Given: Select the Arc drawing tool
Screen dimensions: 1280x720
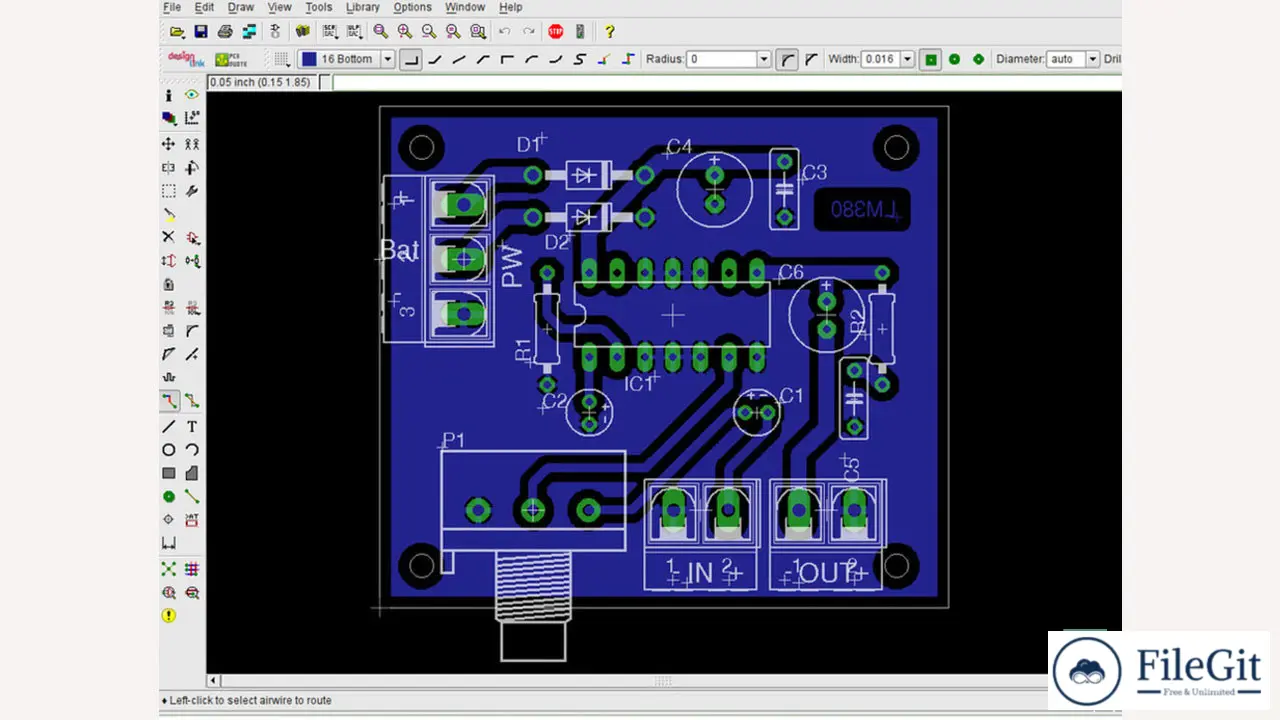Looking at the screenshot, I should click(191, 450).
